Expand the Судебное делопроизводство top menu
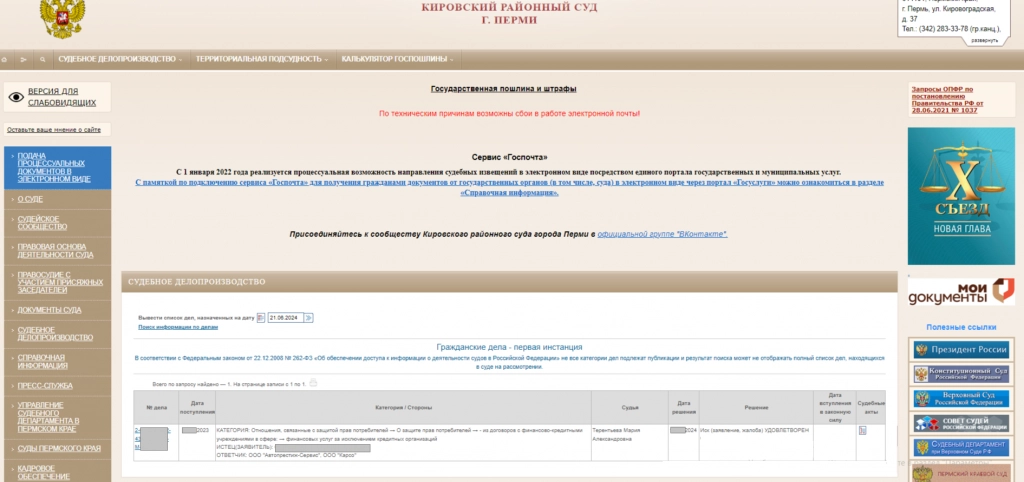The width and height of the screenshot is (1024, 482). (120, 59)
